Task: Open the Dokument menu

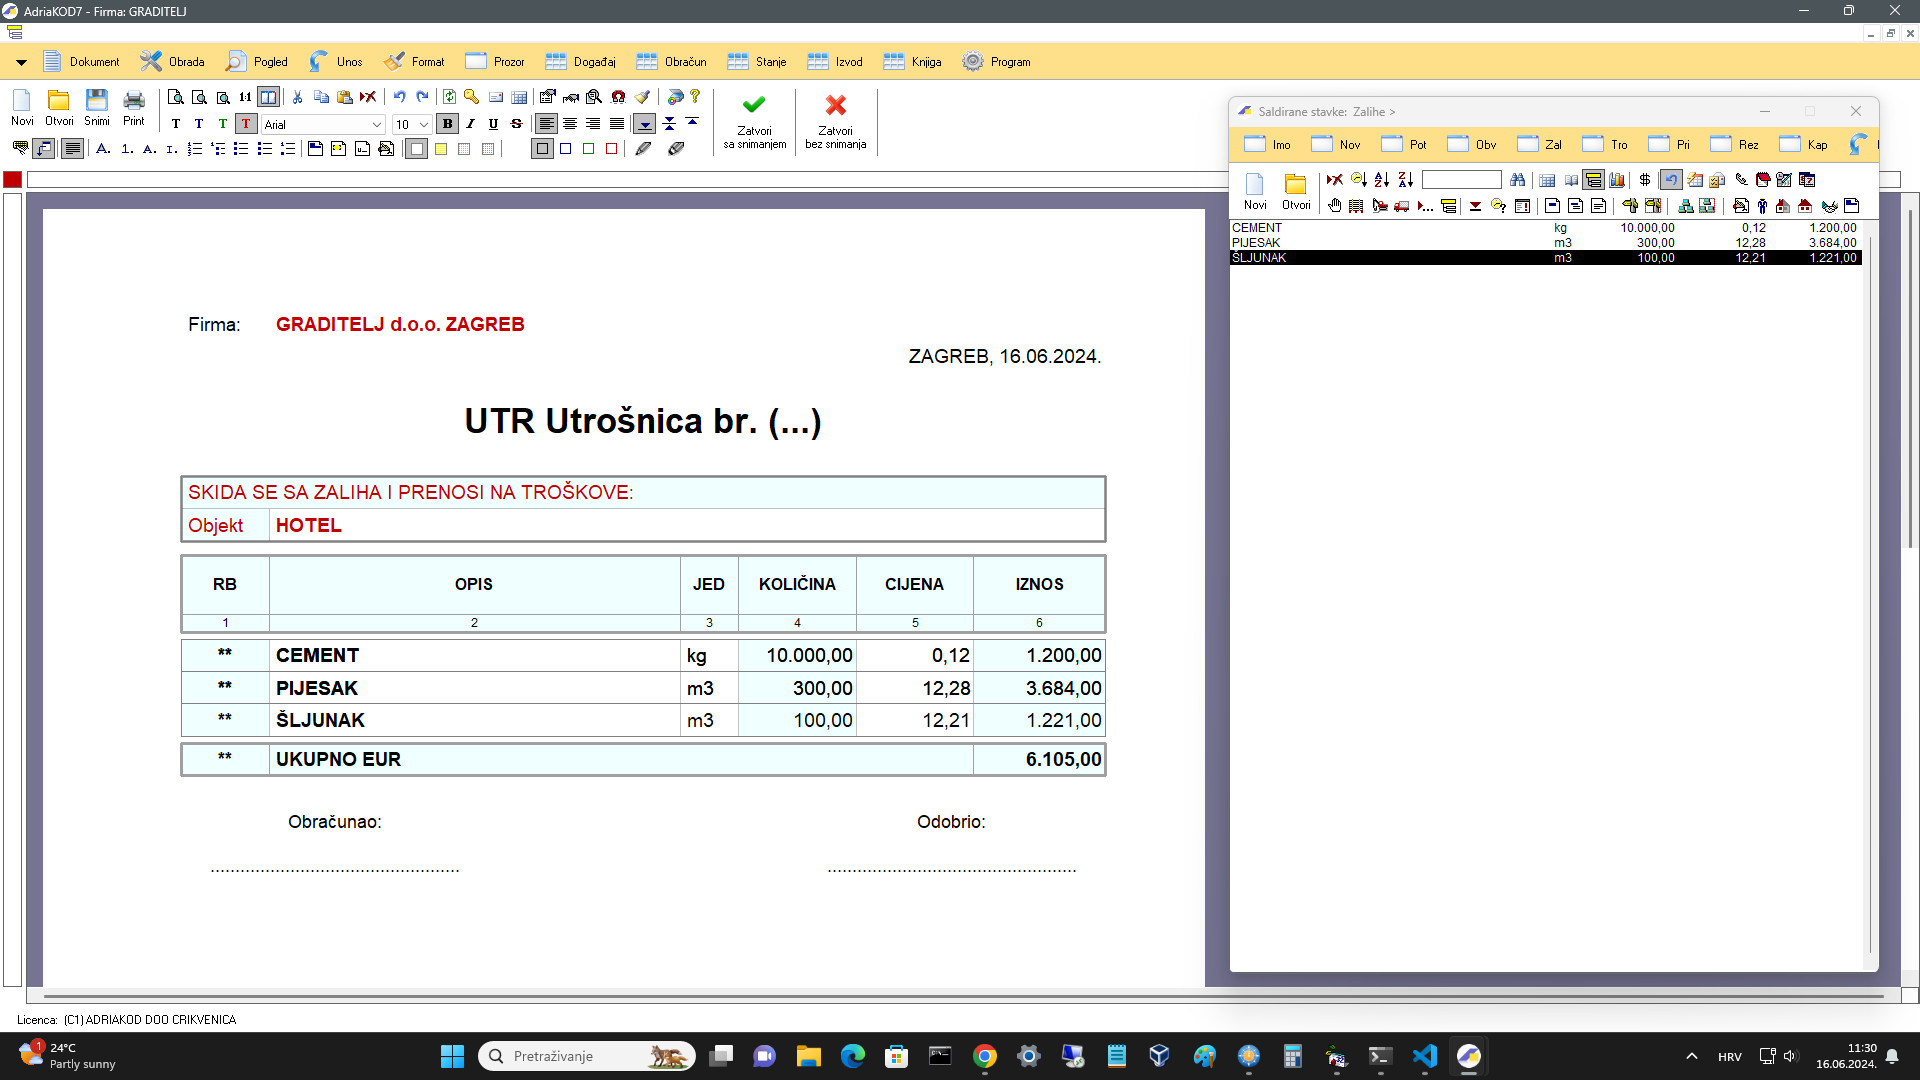Action: point(82,62)
